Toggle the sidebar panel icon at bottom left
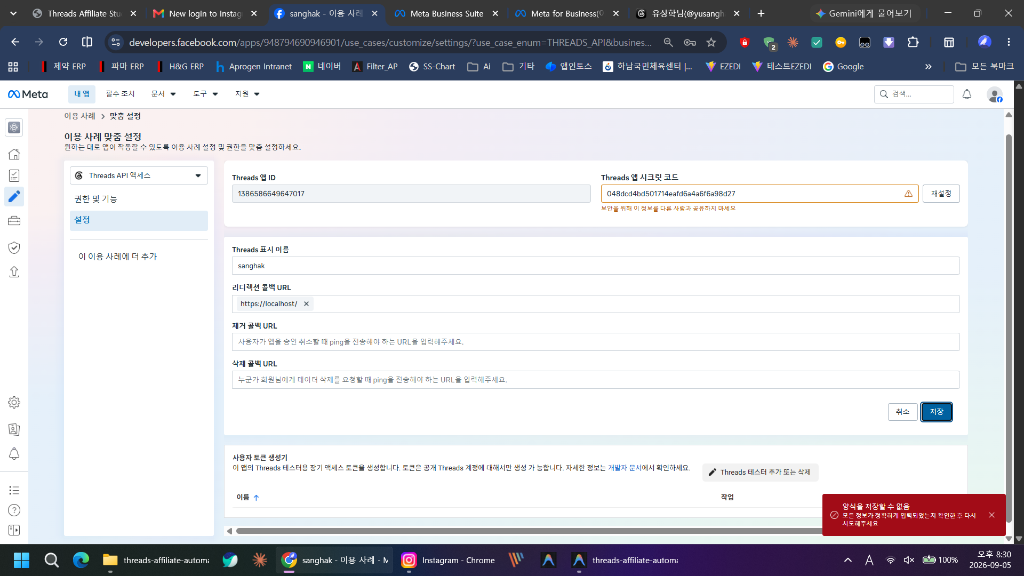This screenshot has width=1024, height=576. 14,530
